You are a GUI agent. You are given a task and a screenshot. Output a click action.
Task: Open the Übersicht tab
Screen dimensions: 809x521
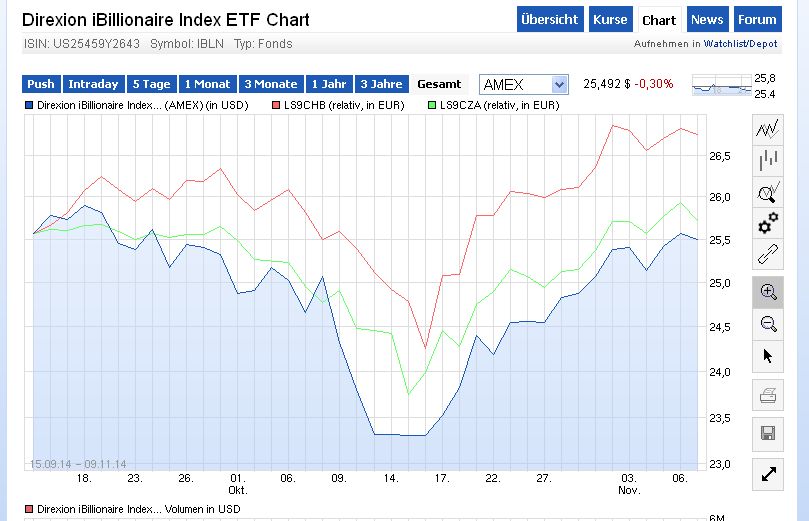[x=550, y=20]
